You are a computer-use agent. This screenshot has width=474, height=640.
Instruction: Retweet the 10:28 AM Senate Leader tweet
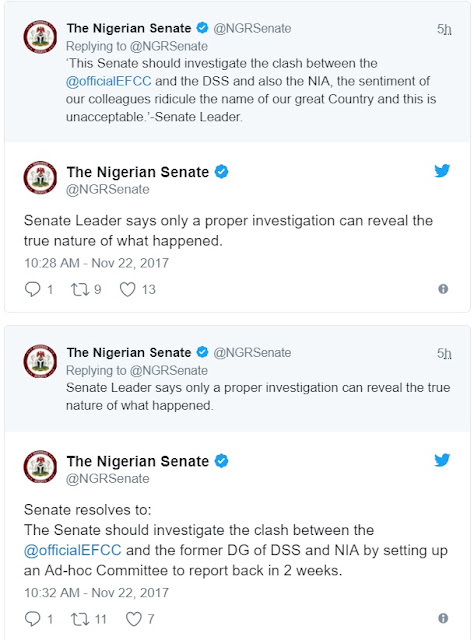pyautogui.click(x=79, y=289)
